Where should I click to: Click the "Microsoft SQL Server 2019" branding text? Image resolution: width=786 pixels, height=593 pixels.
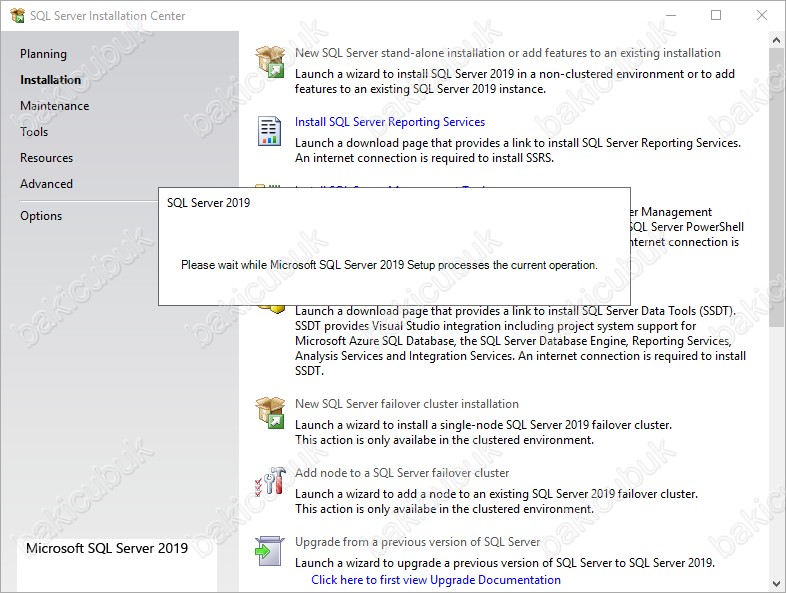point(107,548)
